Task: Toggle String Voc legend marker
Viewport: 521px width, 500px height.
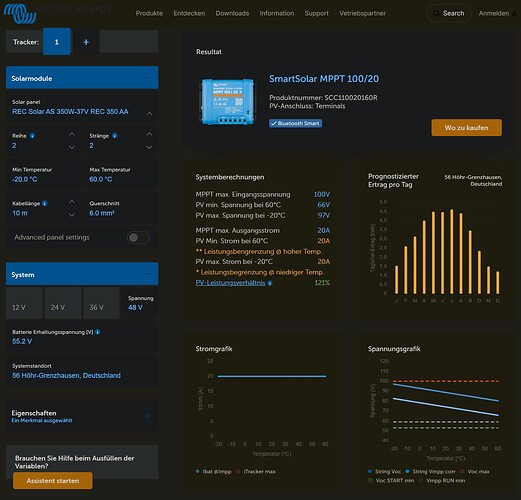Action: click(x=370, y=471)
